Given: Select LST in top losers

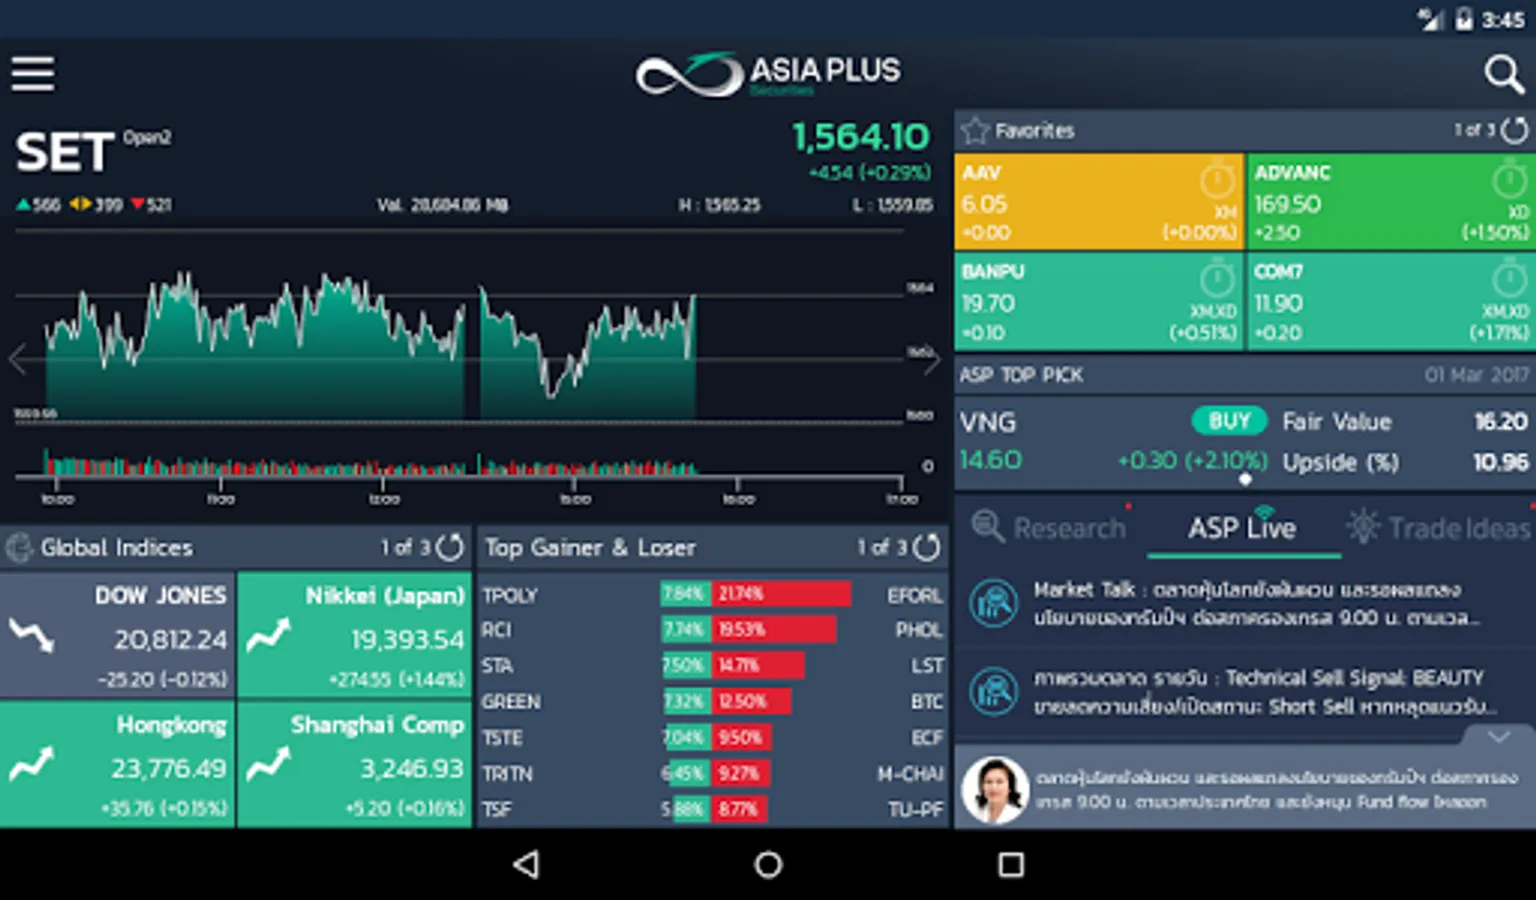Looking at the screenshot, I should click(x=927, y=666).
